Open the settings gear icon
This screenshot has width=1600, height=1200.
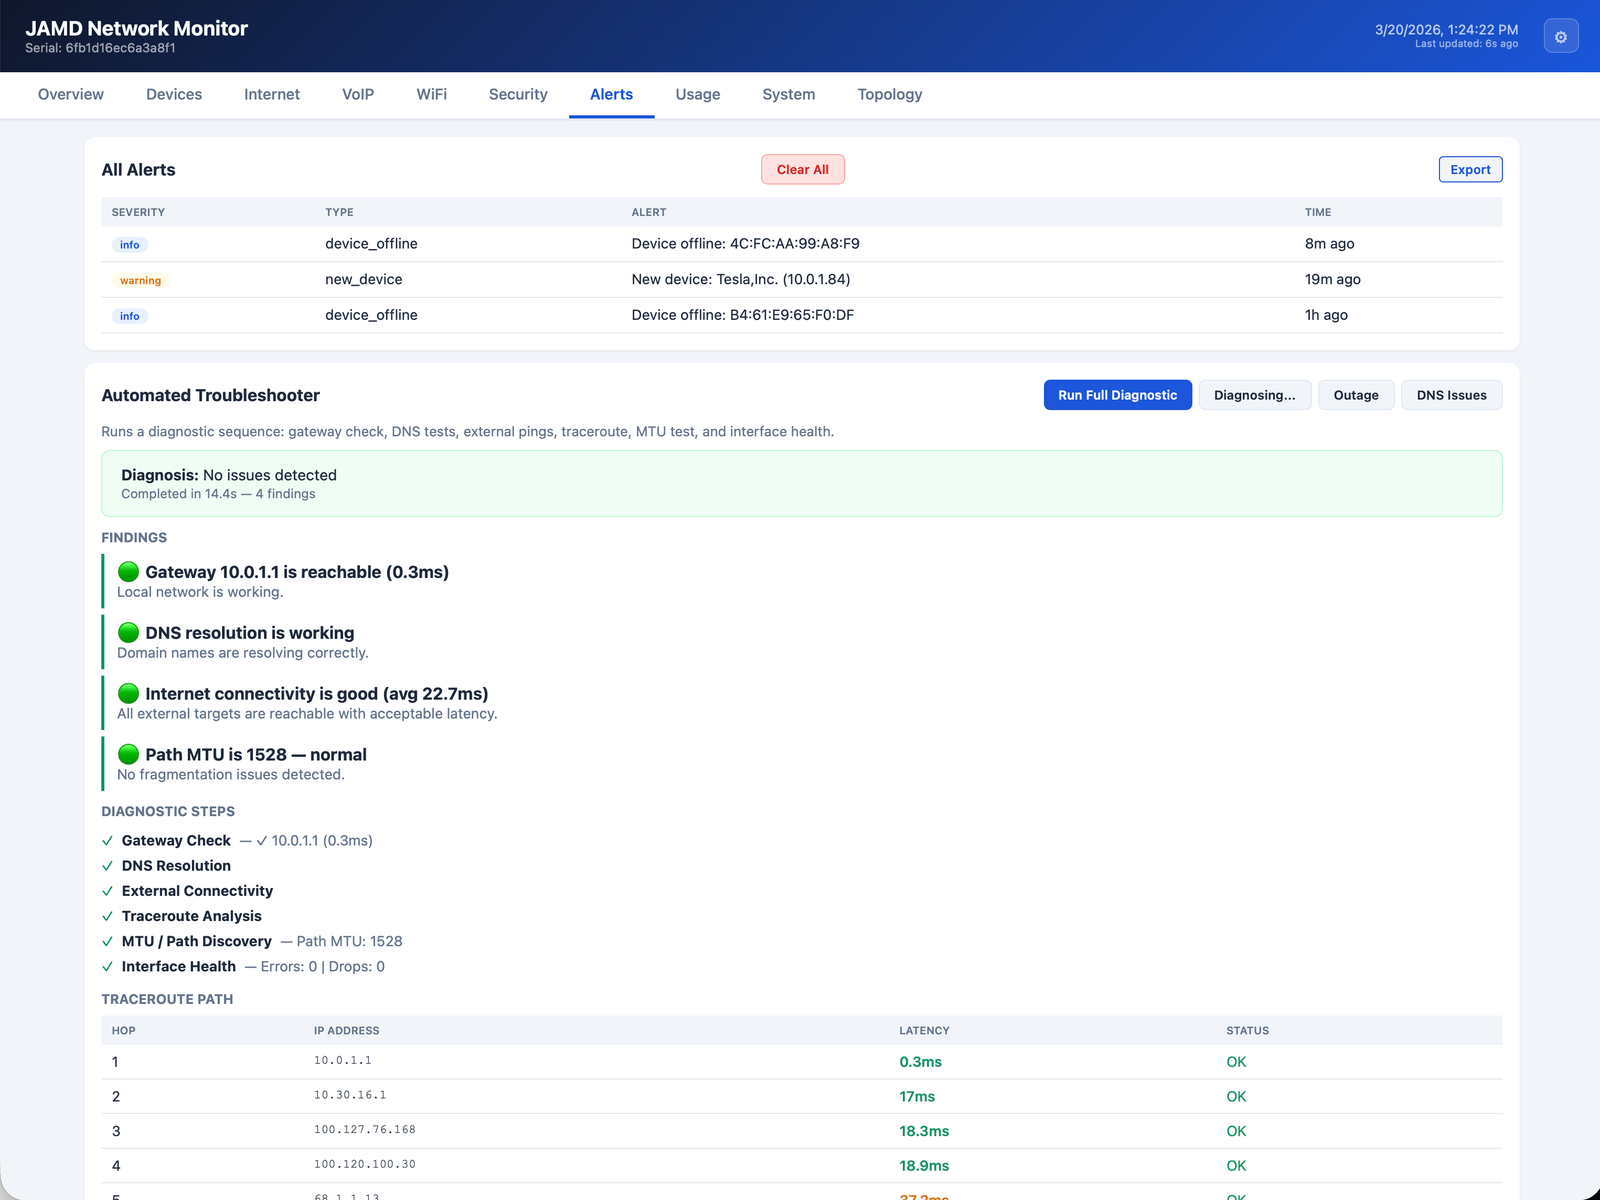tap(1561, 36)
